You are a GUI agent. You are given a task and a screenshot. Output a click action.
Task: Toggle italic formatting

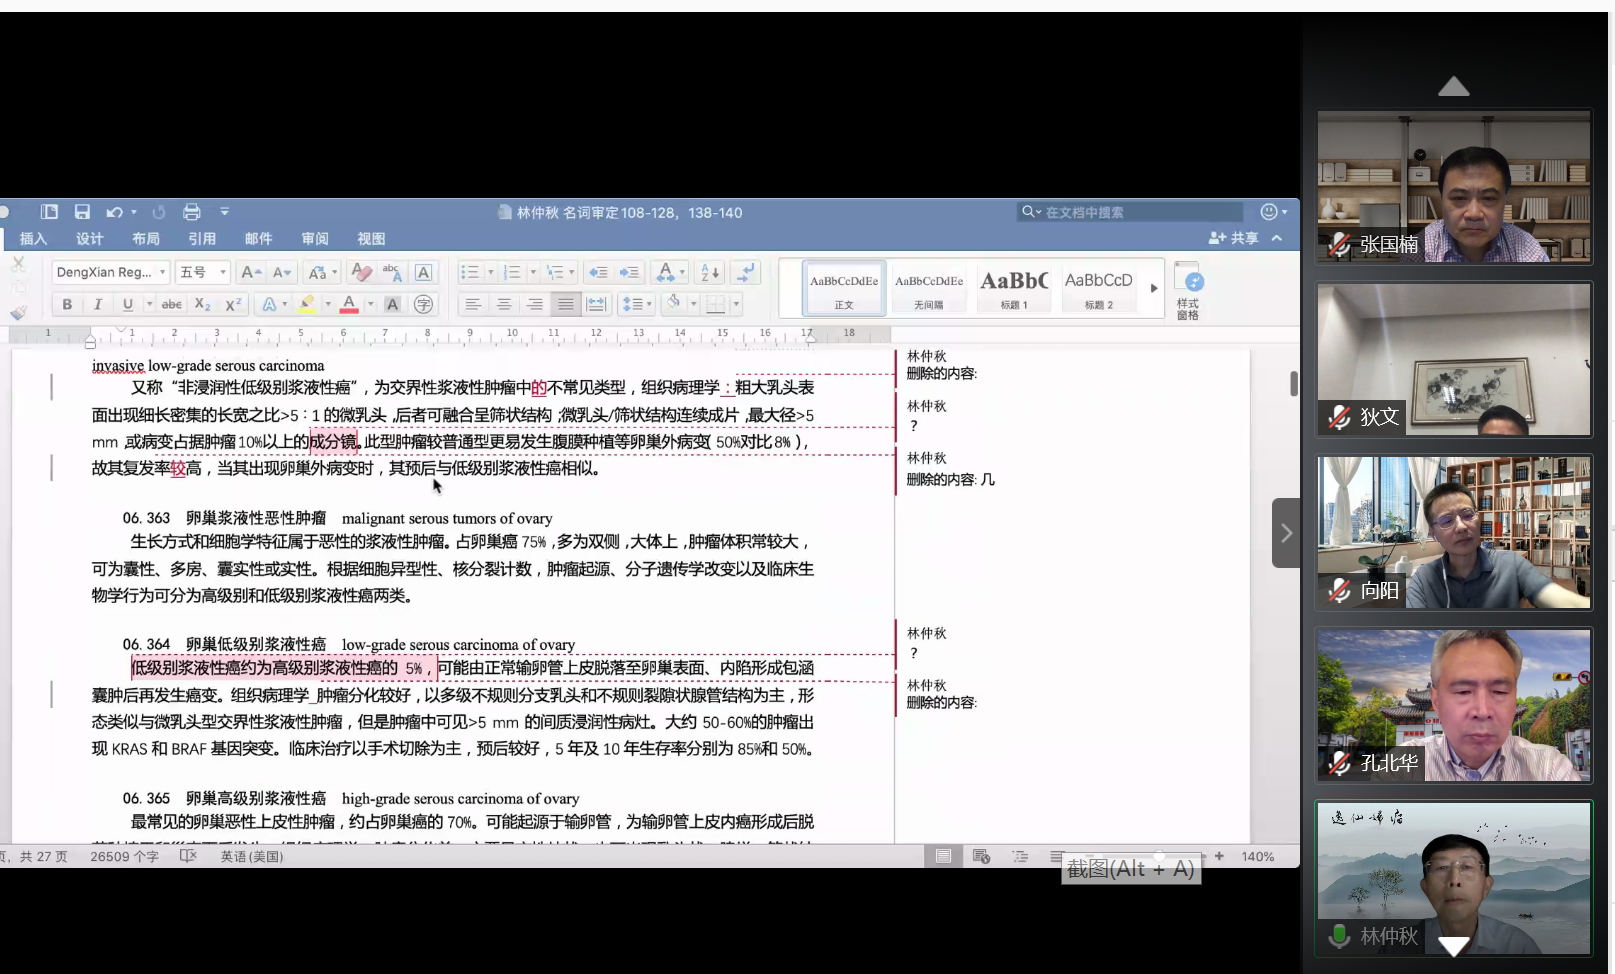point(97,304)
